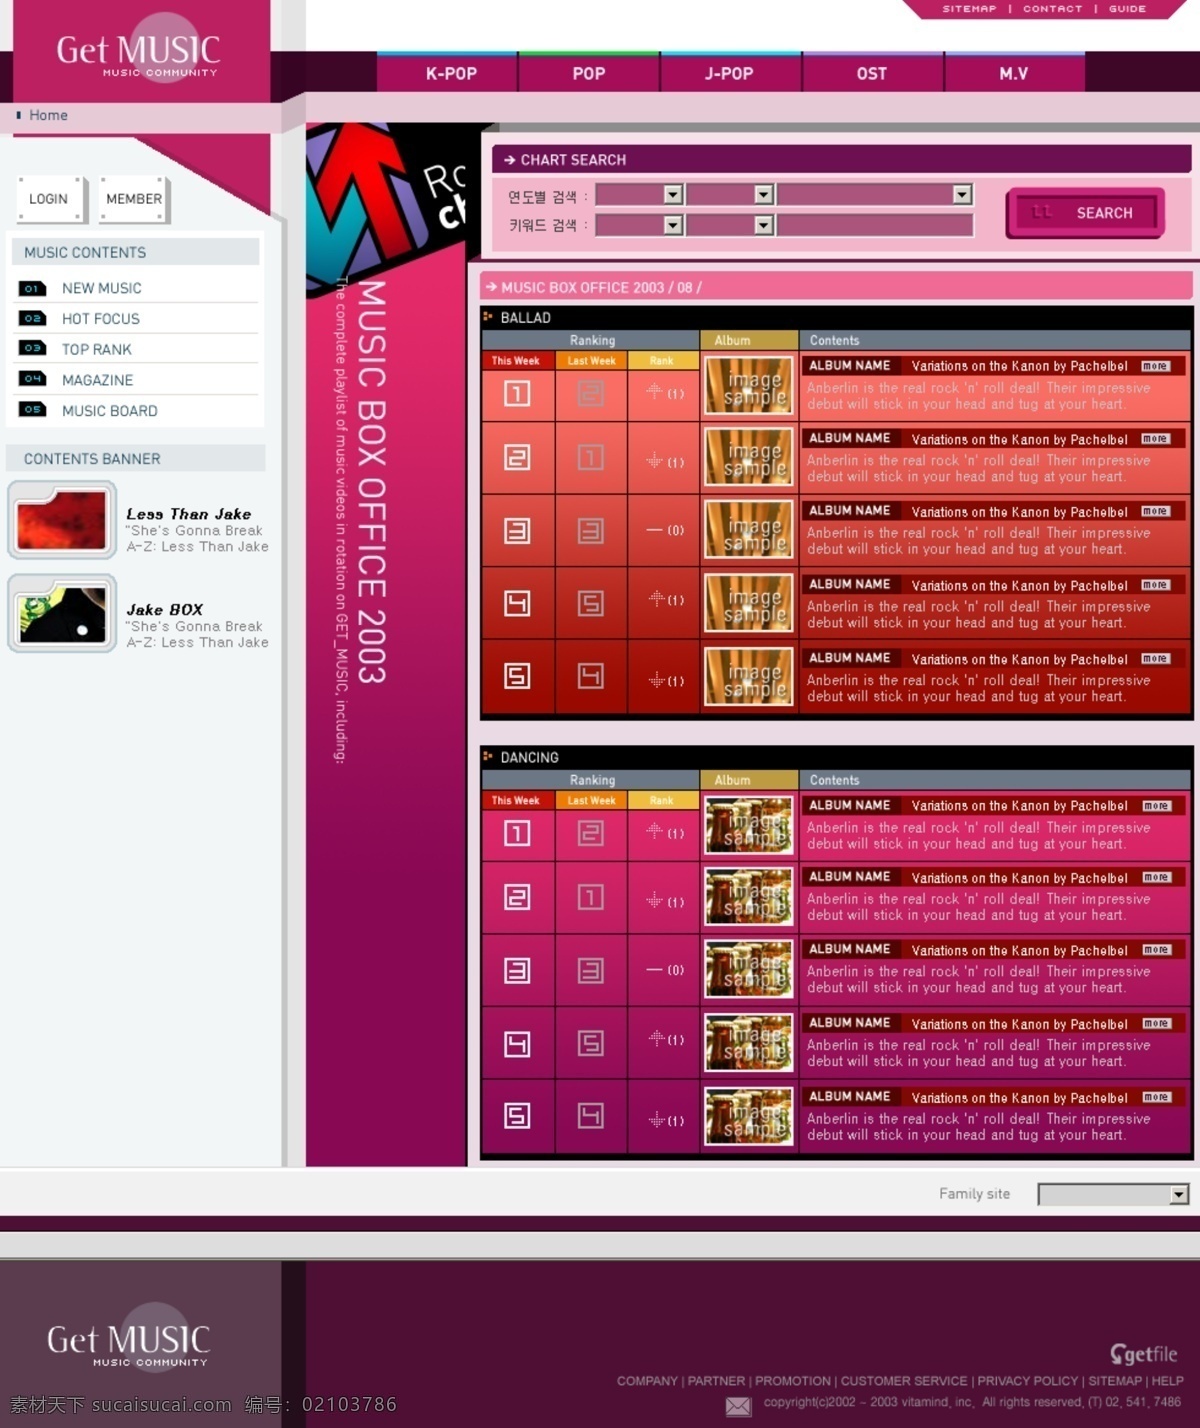Image resolution: width=1200 pixels, height=1428 pixels.
Task: Click the SEARCH button
Action: (1085, 213)
